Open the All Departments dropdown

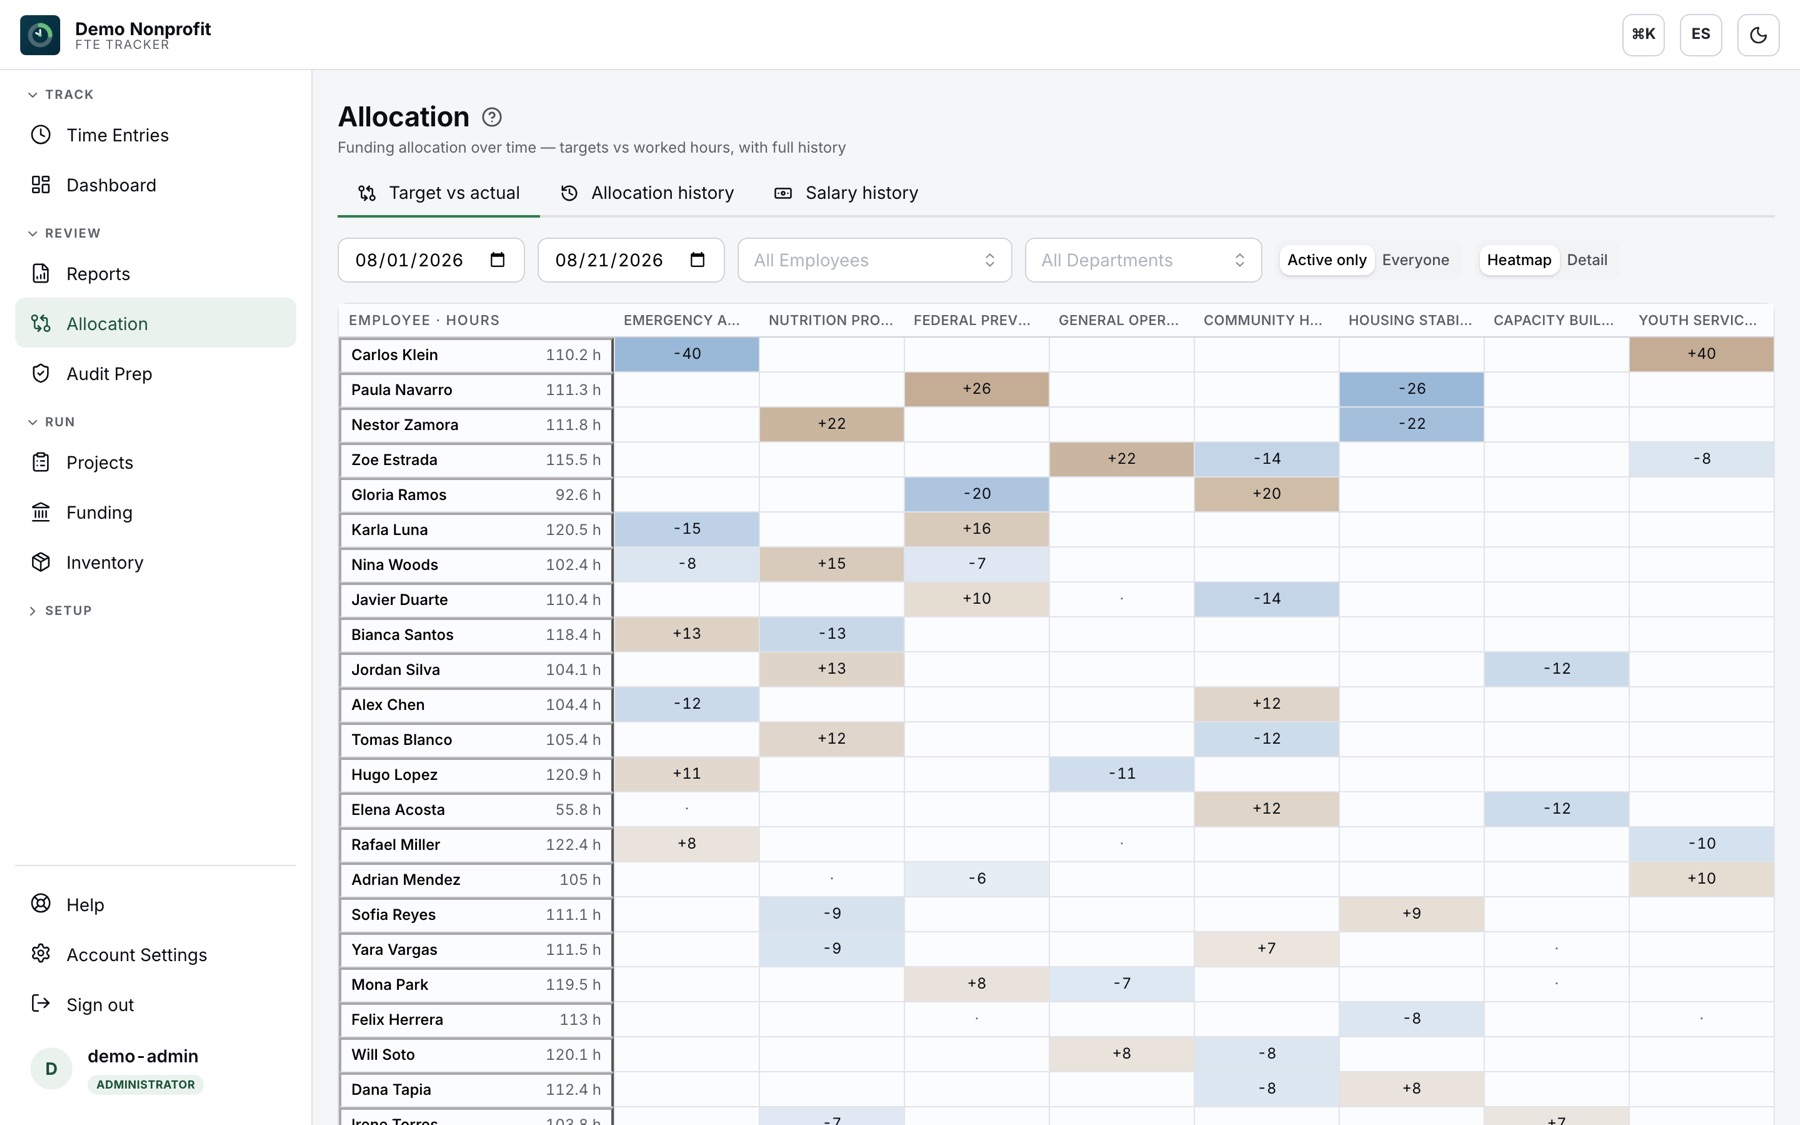coord(1143,260)
